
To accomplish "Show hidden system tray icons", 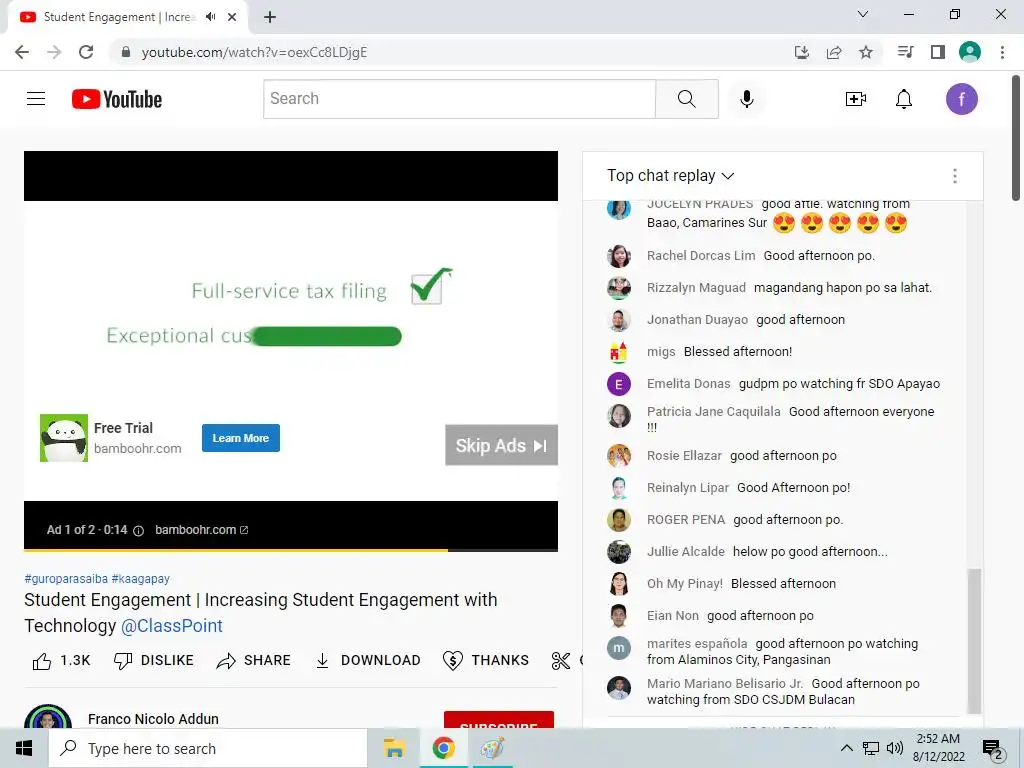I will tap(846, 748).
